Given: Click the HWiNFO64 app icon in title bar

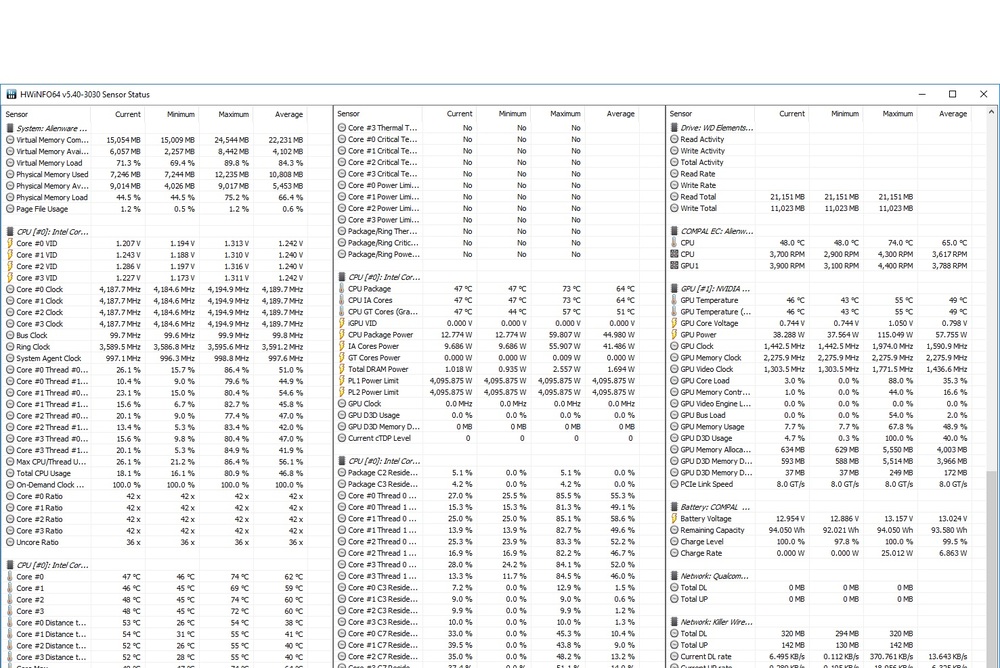Looking at the screenshot, I should click(x=12, y=94).
